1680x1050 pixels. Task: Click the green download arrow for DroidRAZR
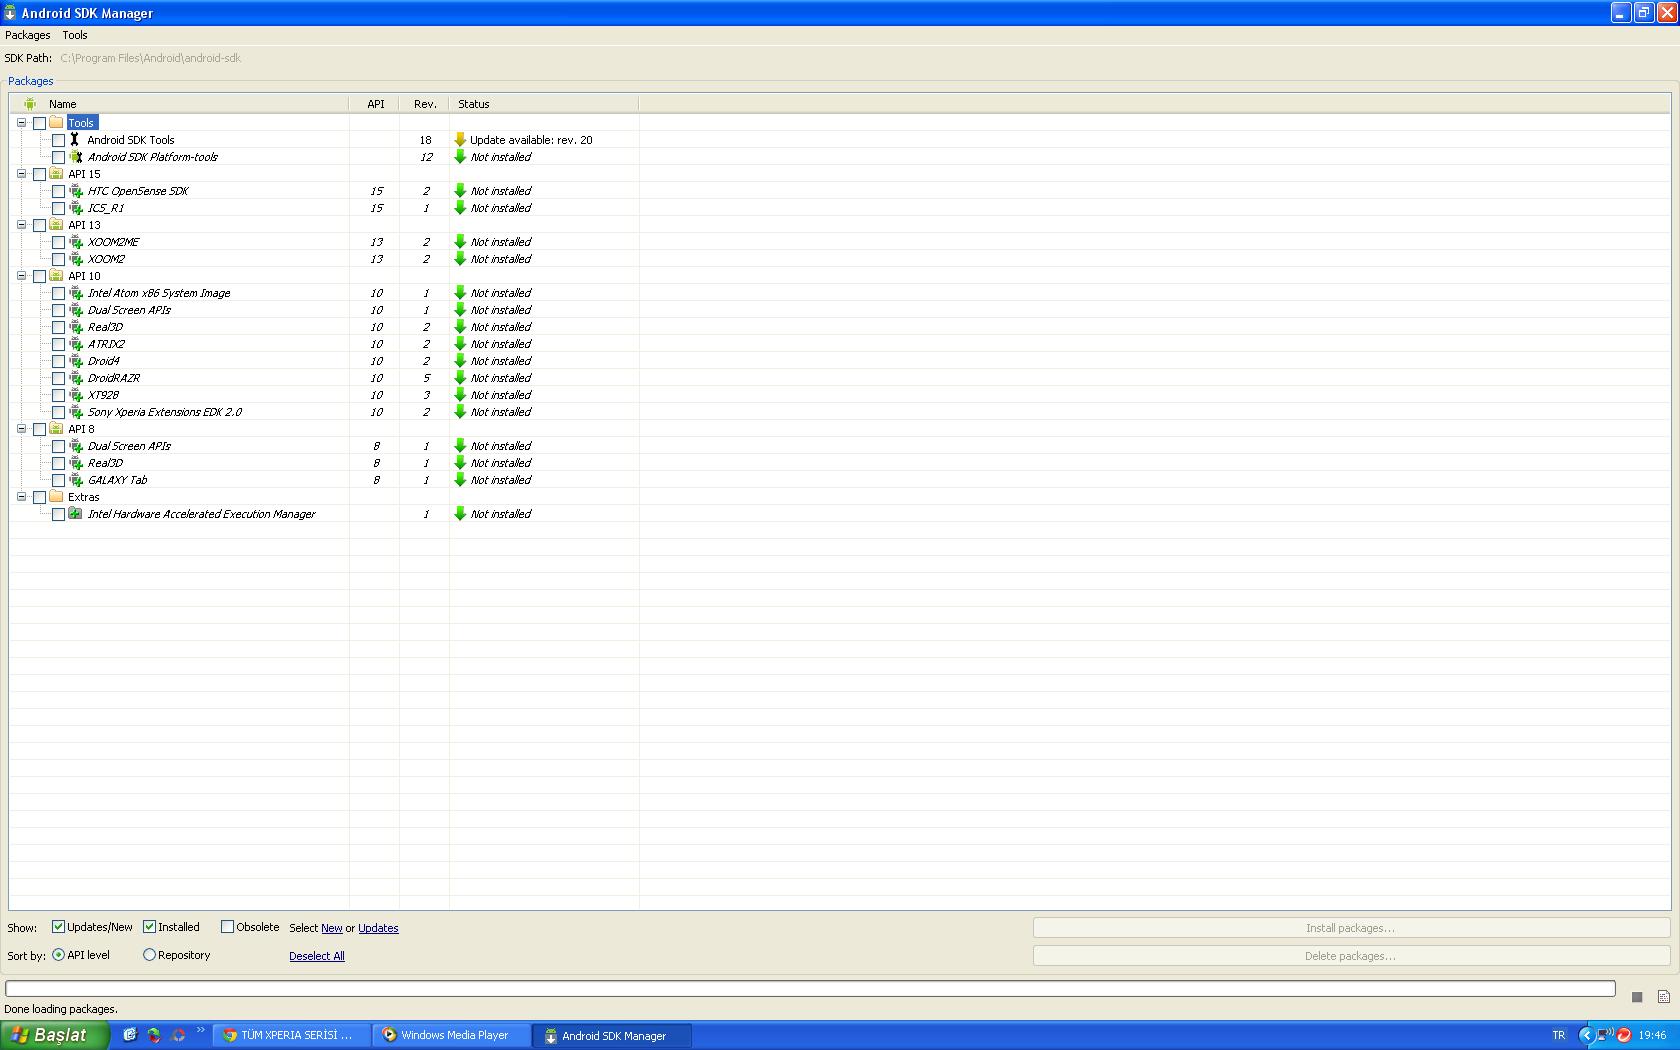click(x=460, y=378)
